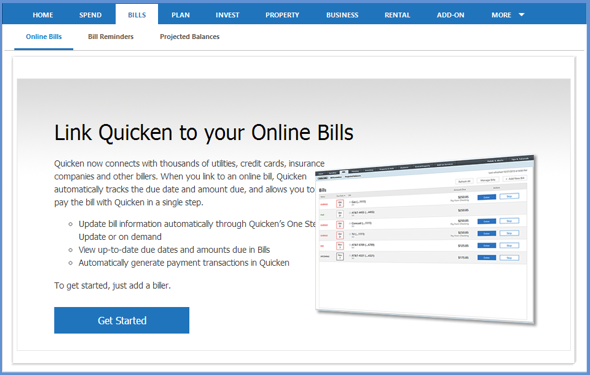
Task: Open the HOME tab
Action: click(43, 15)
